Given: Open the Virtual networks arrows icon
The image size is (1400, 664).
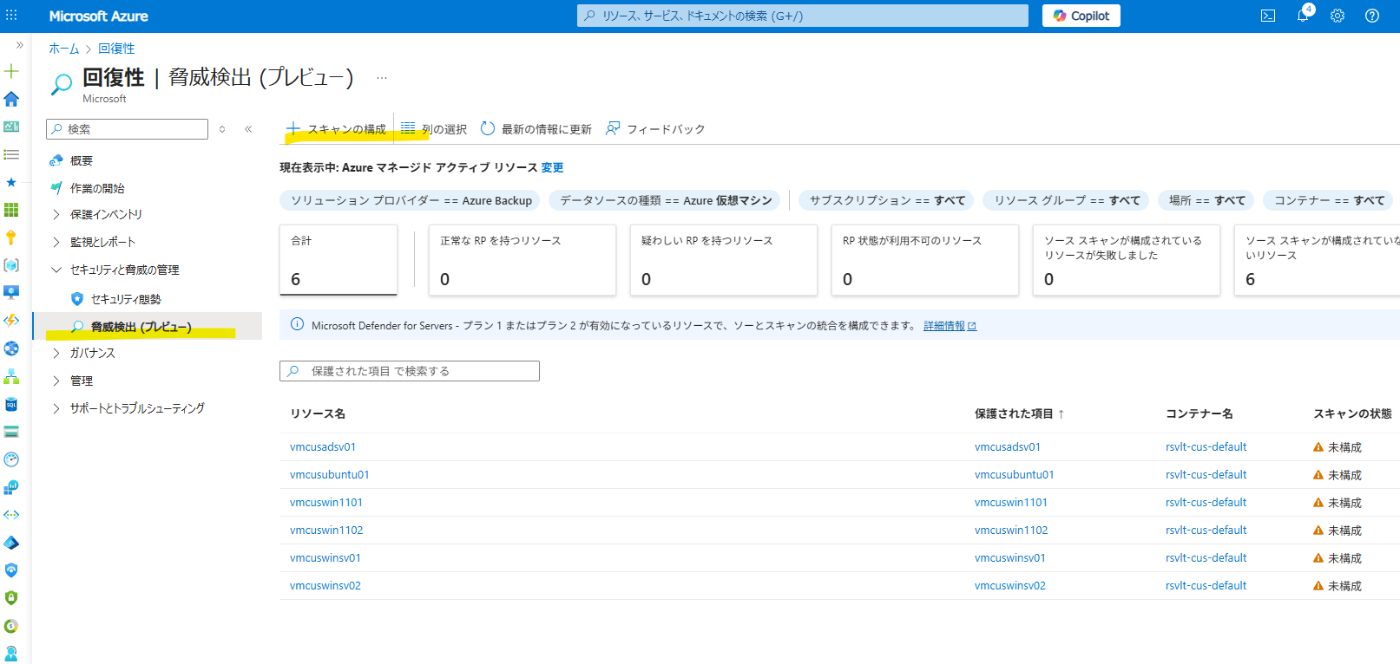Looking at the screenshot, I should click(12, 514).
